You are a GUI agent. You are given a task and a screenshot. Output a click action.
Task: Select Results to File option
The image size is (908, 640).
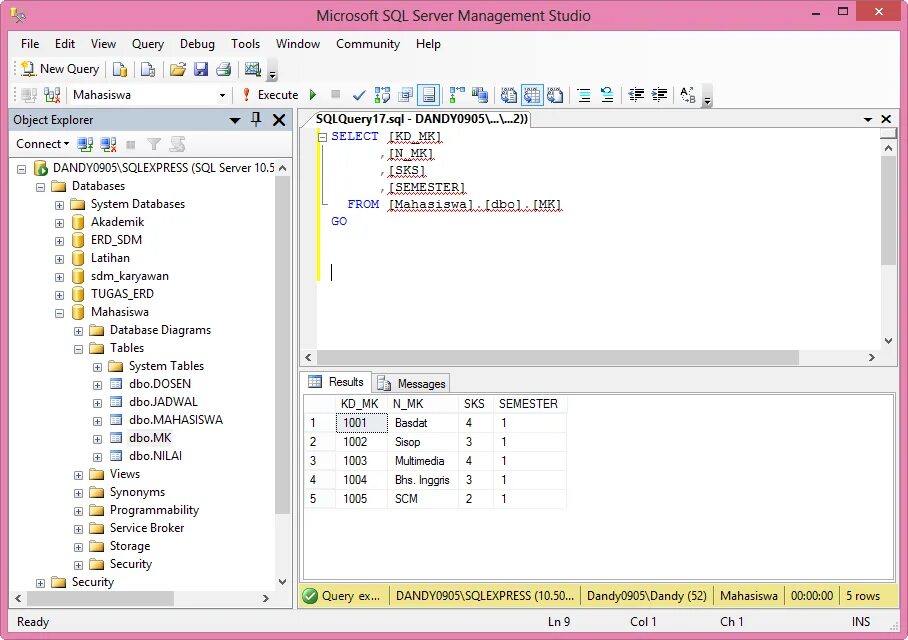[555, 95]
